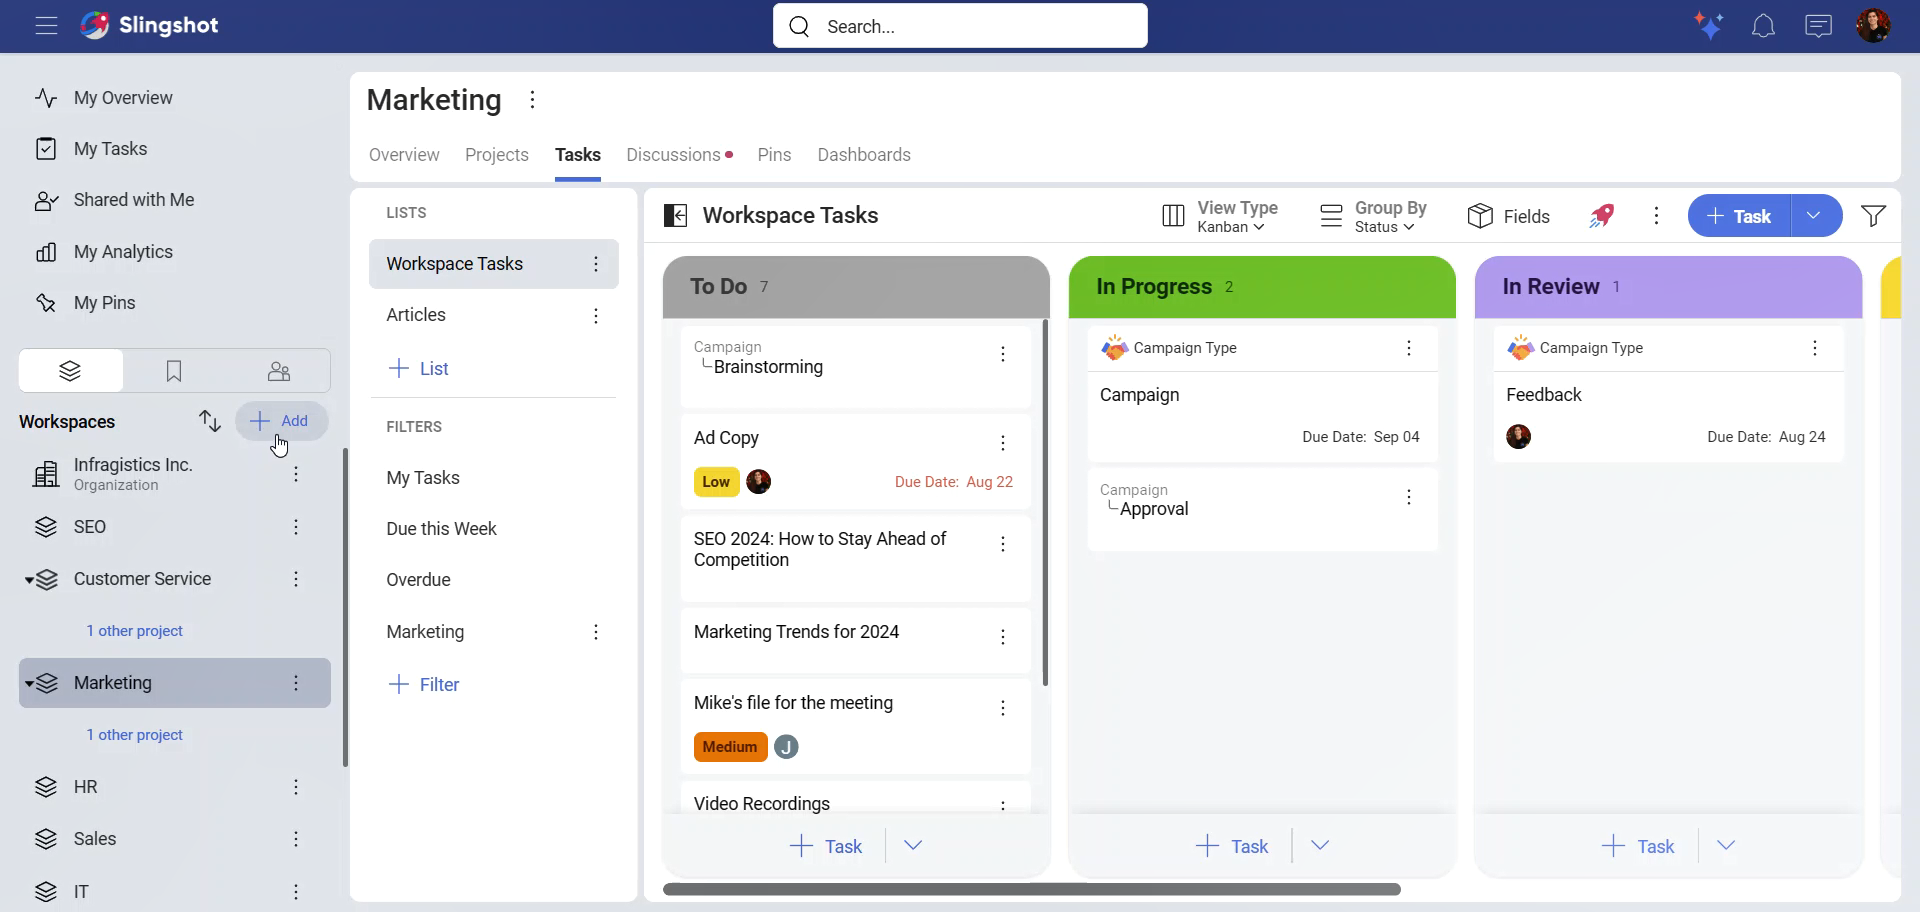Open the Fields settings
The width and height of the screenshot is (1920, 912).
1509,216
